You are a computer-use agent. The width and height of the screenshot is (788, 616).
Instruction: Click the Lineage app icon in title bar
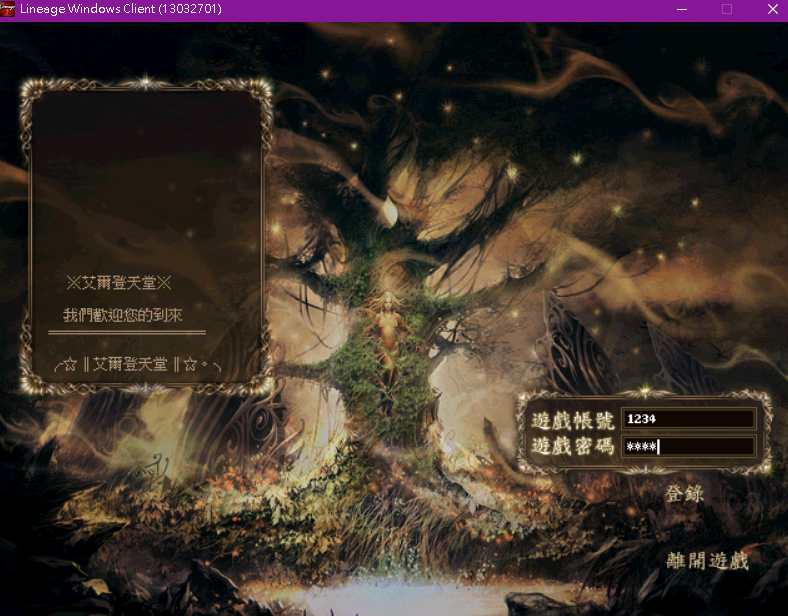pyautogui.click(x=8, y=9)
